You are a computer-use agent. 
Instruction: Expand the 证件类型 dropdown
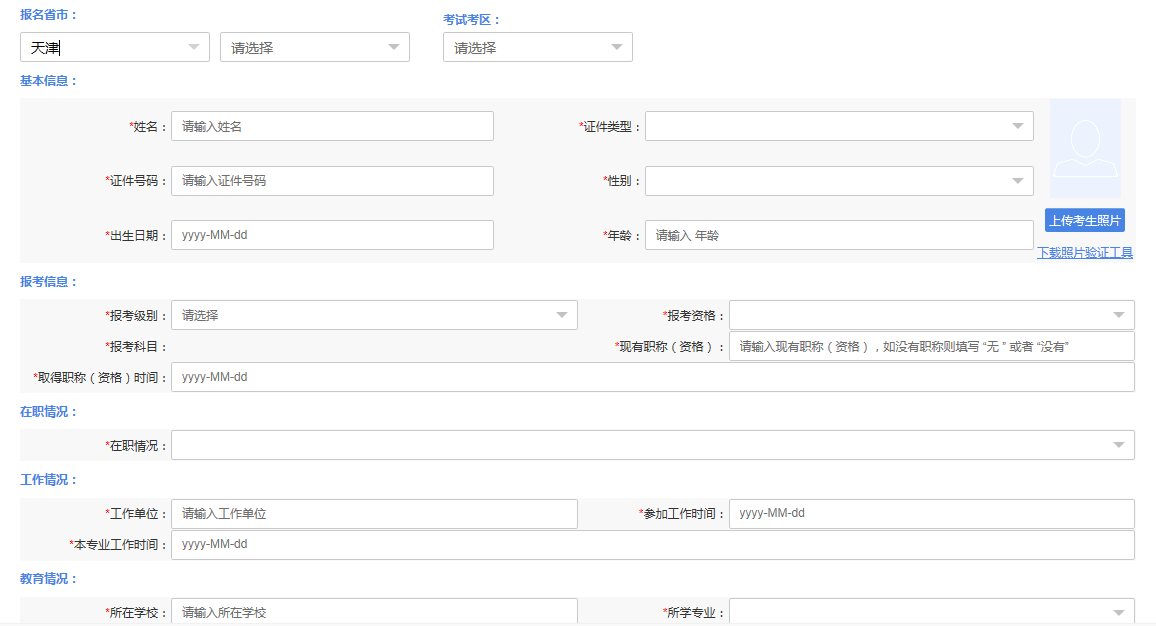click(839, 126)
